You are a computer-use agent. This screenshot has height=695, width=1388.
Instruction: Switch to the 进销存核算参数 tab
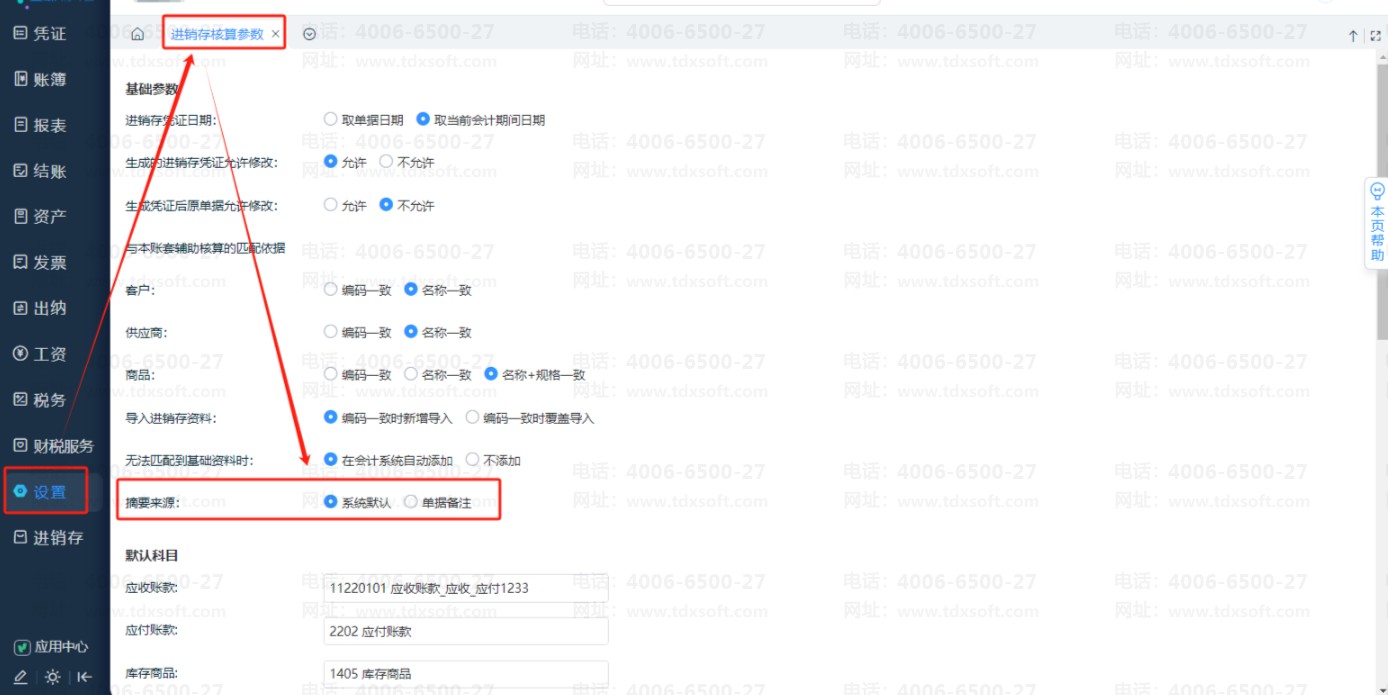click(x=217, y=34)
